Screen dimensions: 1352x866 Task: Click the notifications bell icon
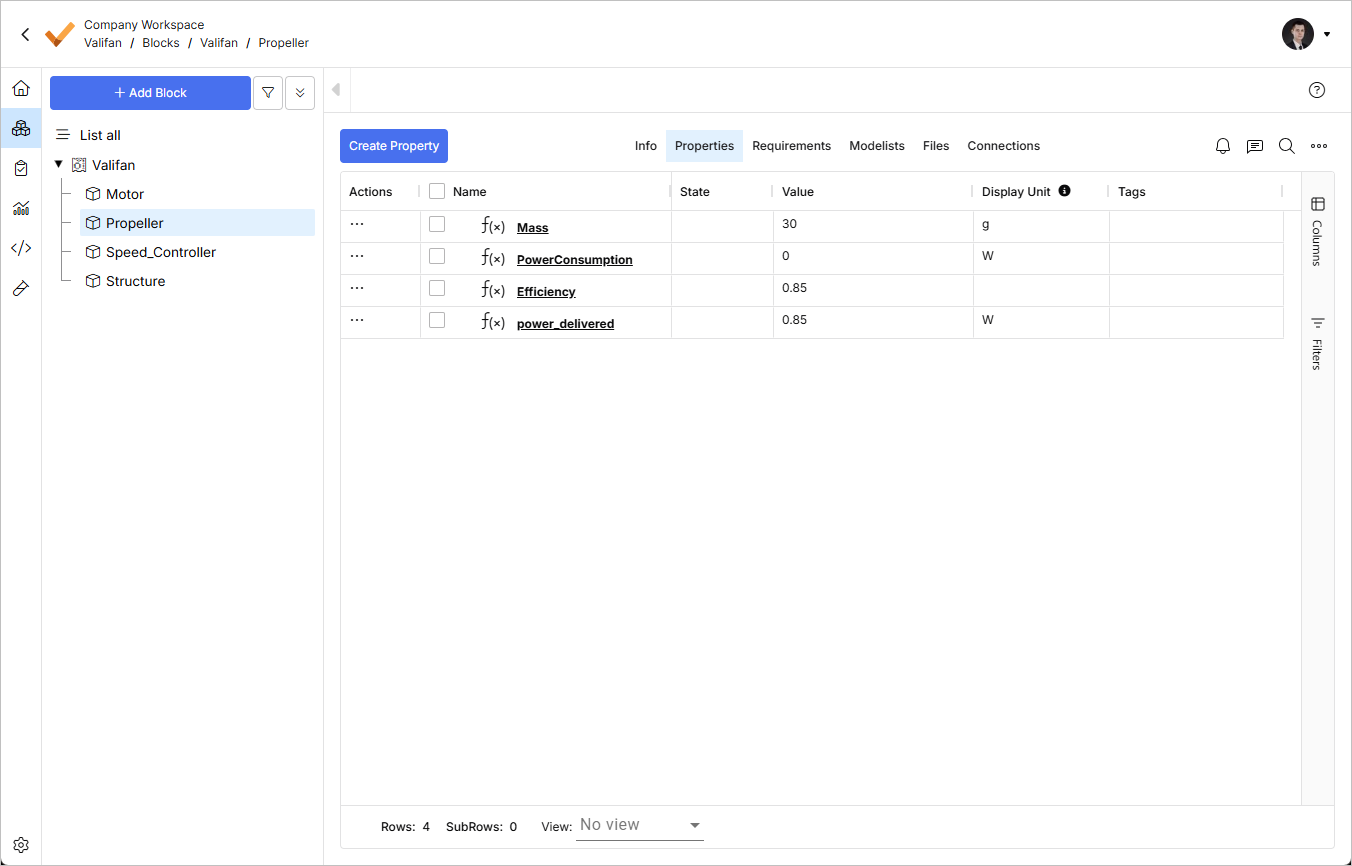tap(1223, 146)
